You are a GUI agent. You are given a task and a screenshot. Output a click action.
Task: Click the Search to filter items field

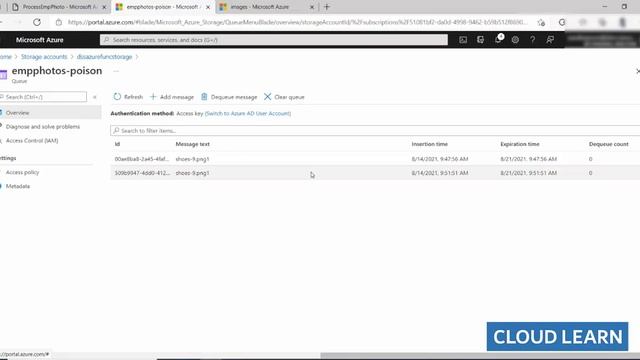point(375,131)
